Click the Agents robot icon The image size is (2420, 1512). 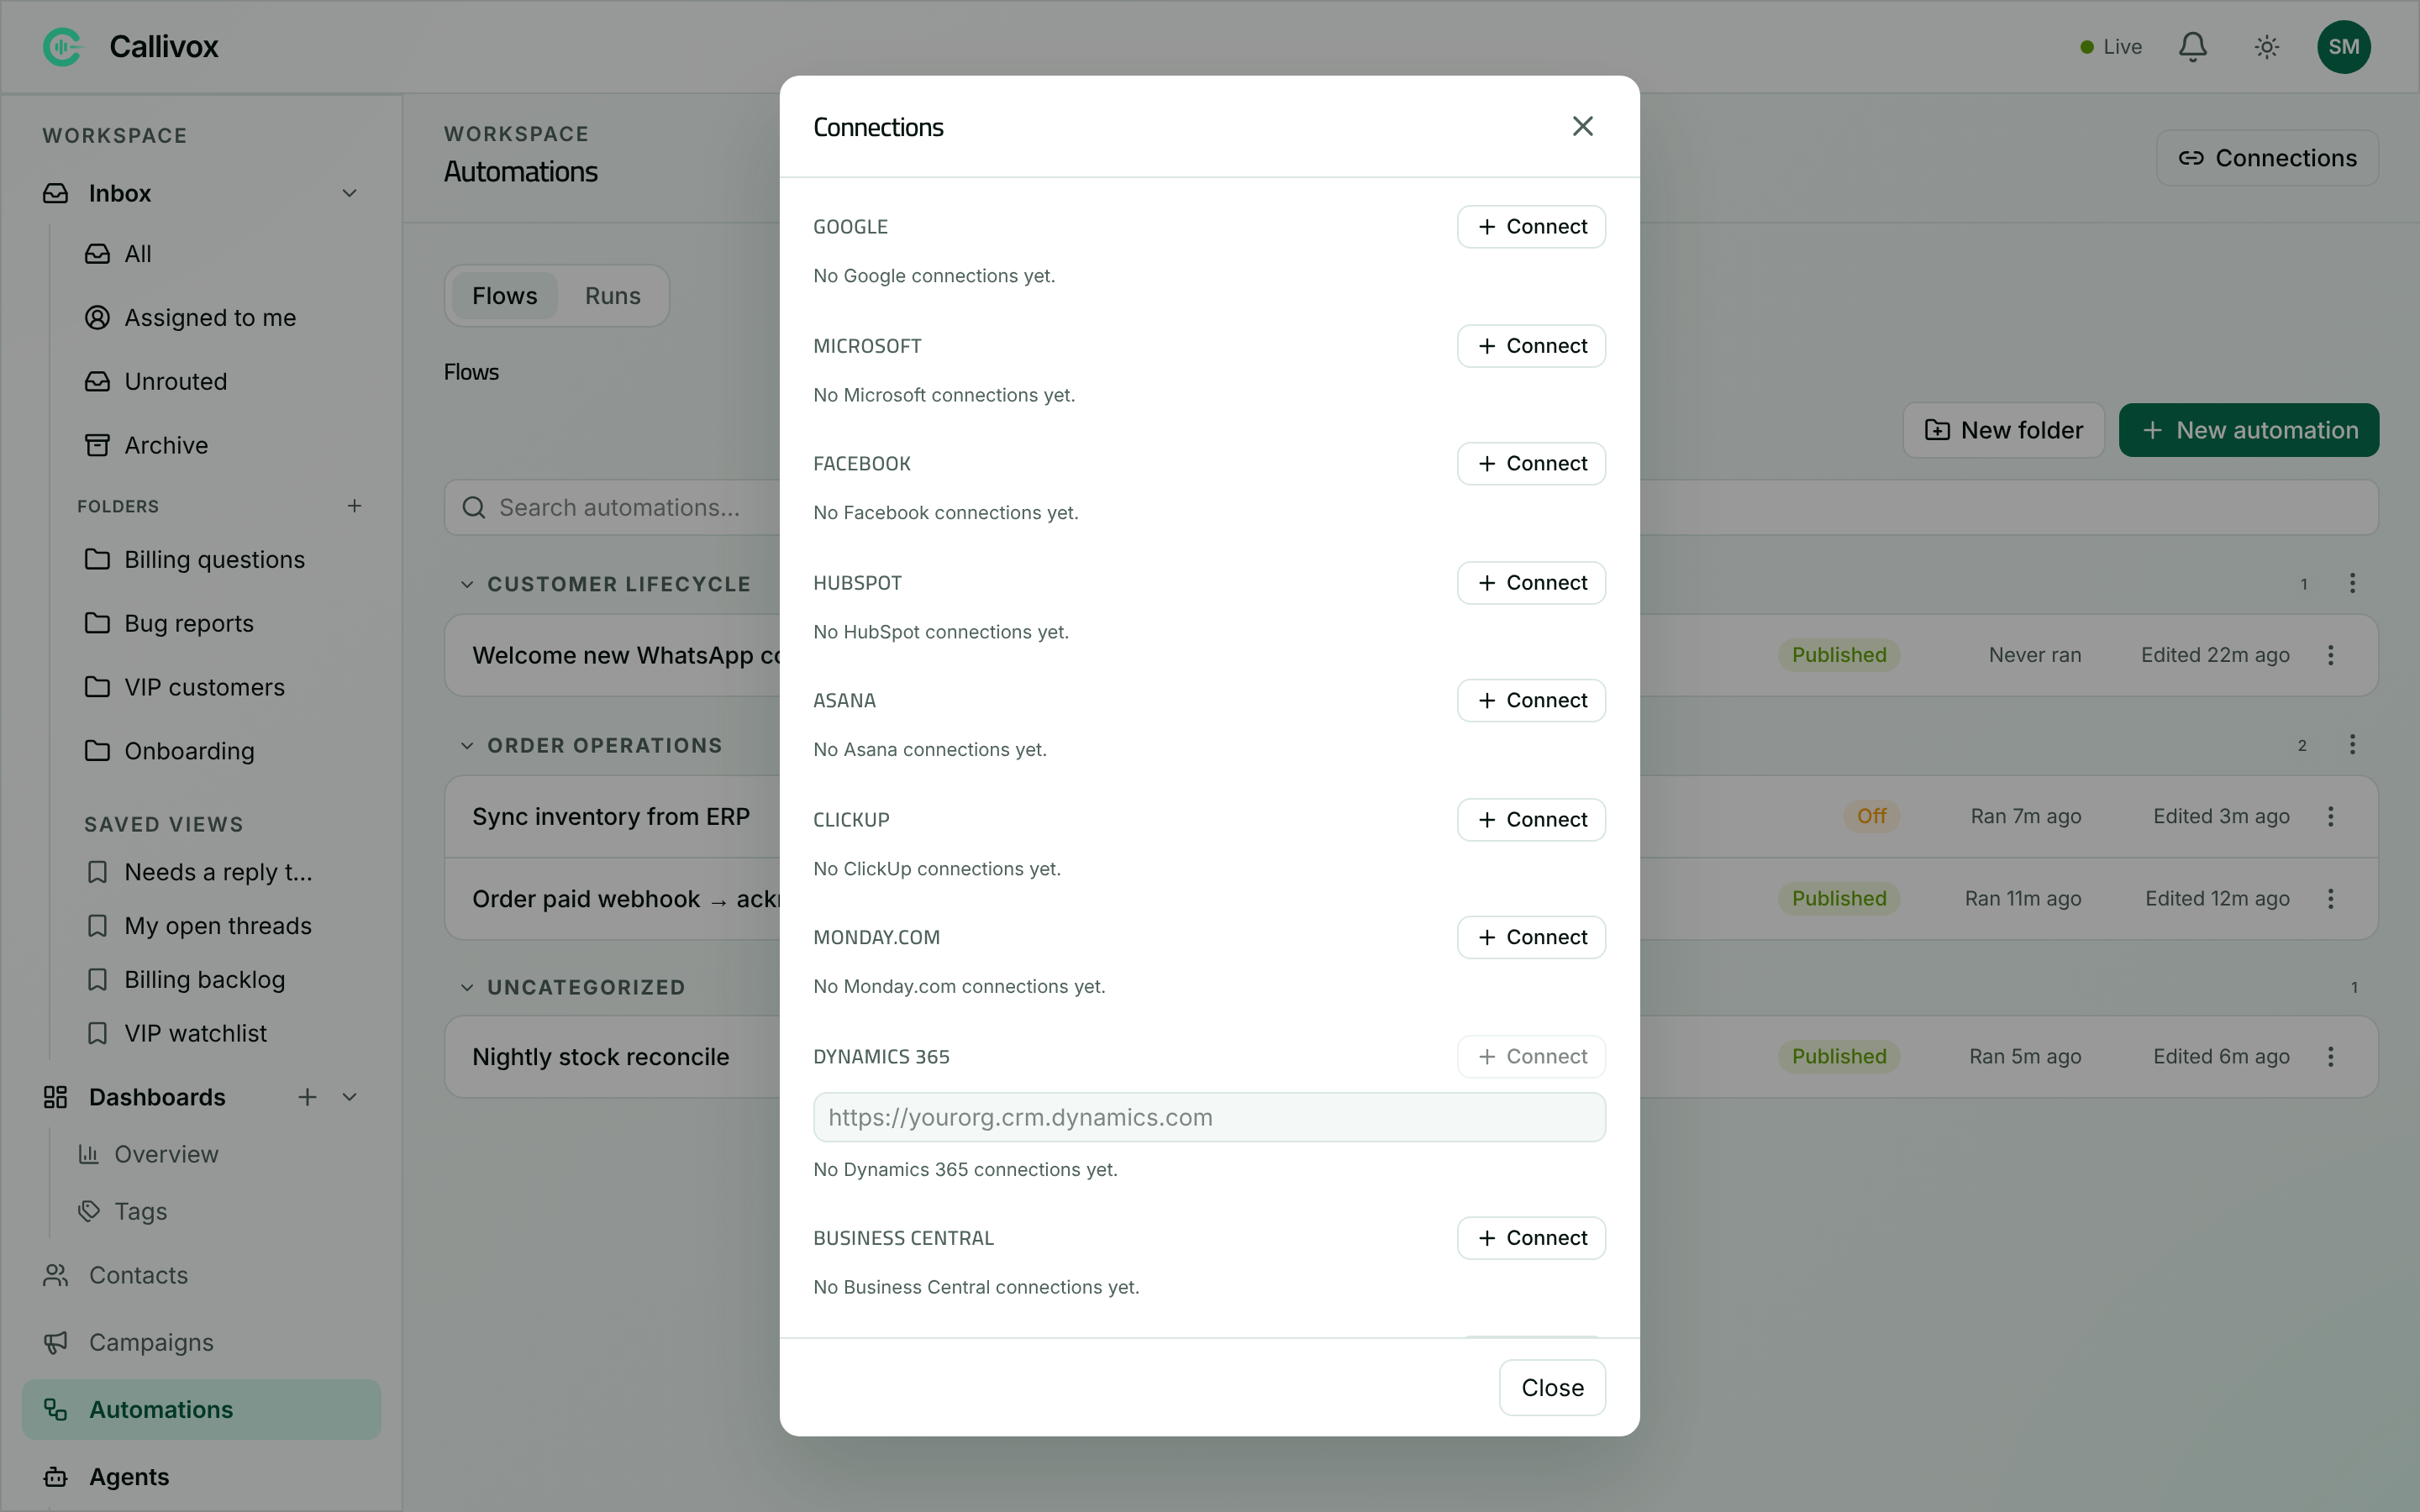pyautogui.click(x=56, y=1476)
